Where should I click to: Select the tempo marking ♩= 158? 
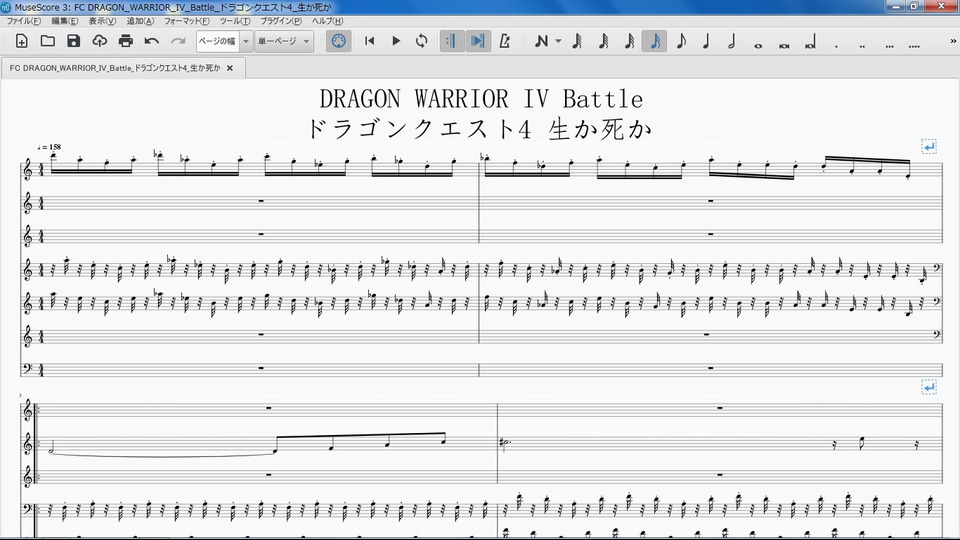[x=49, y=147]
